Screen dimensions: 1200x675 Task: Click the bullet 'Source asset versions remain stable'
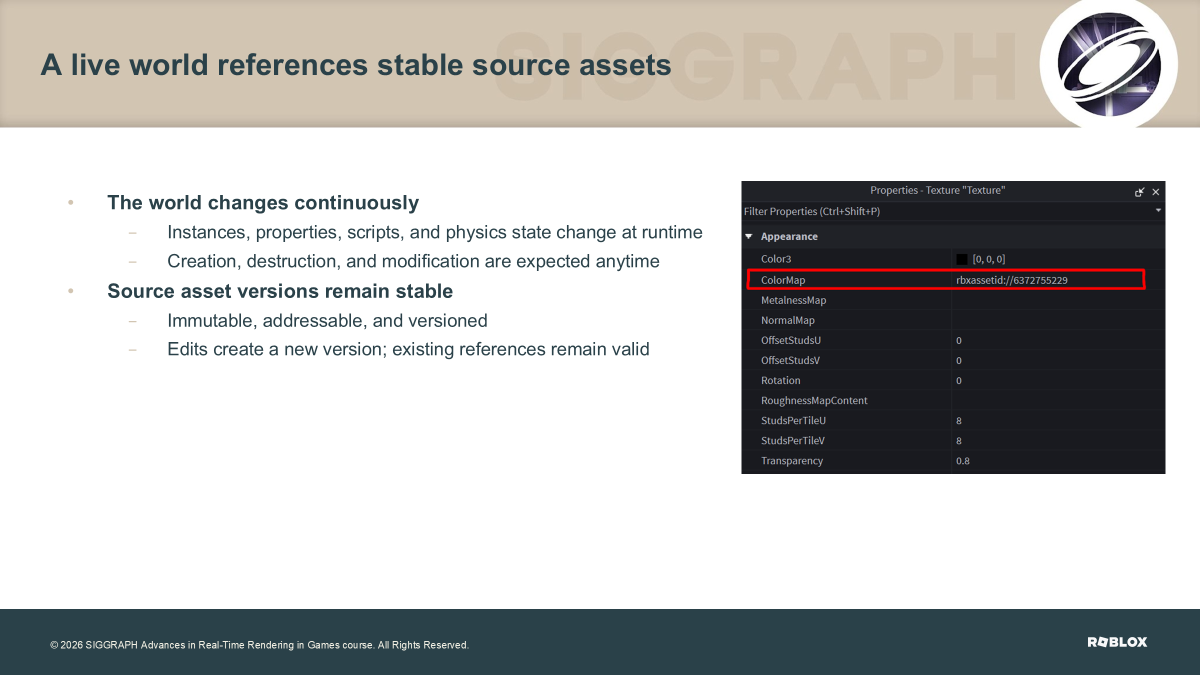click(x=280, y=291)
